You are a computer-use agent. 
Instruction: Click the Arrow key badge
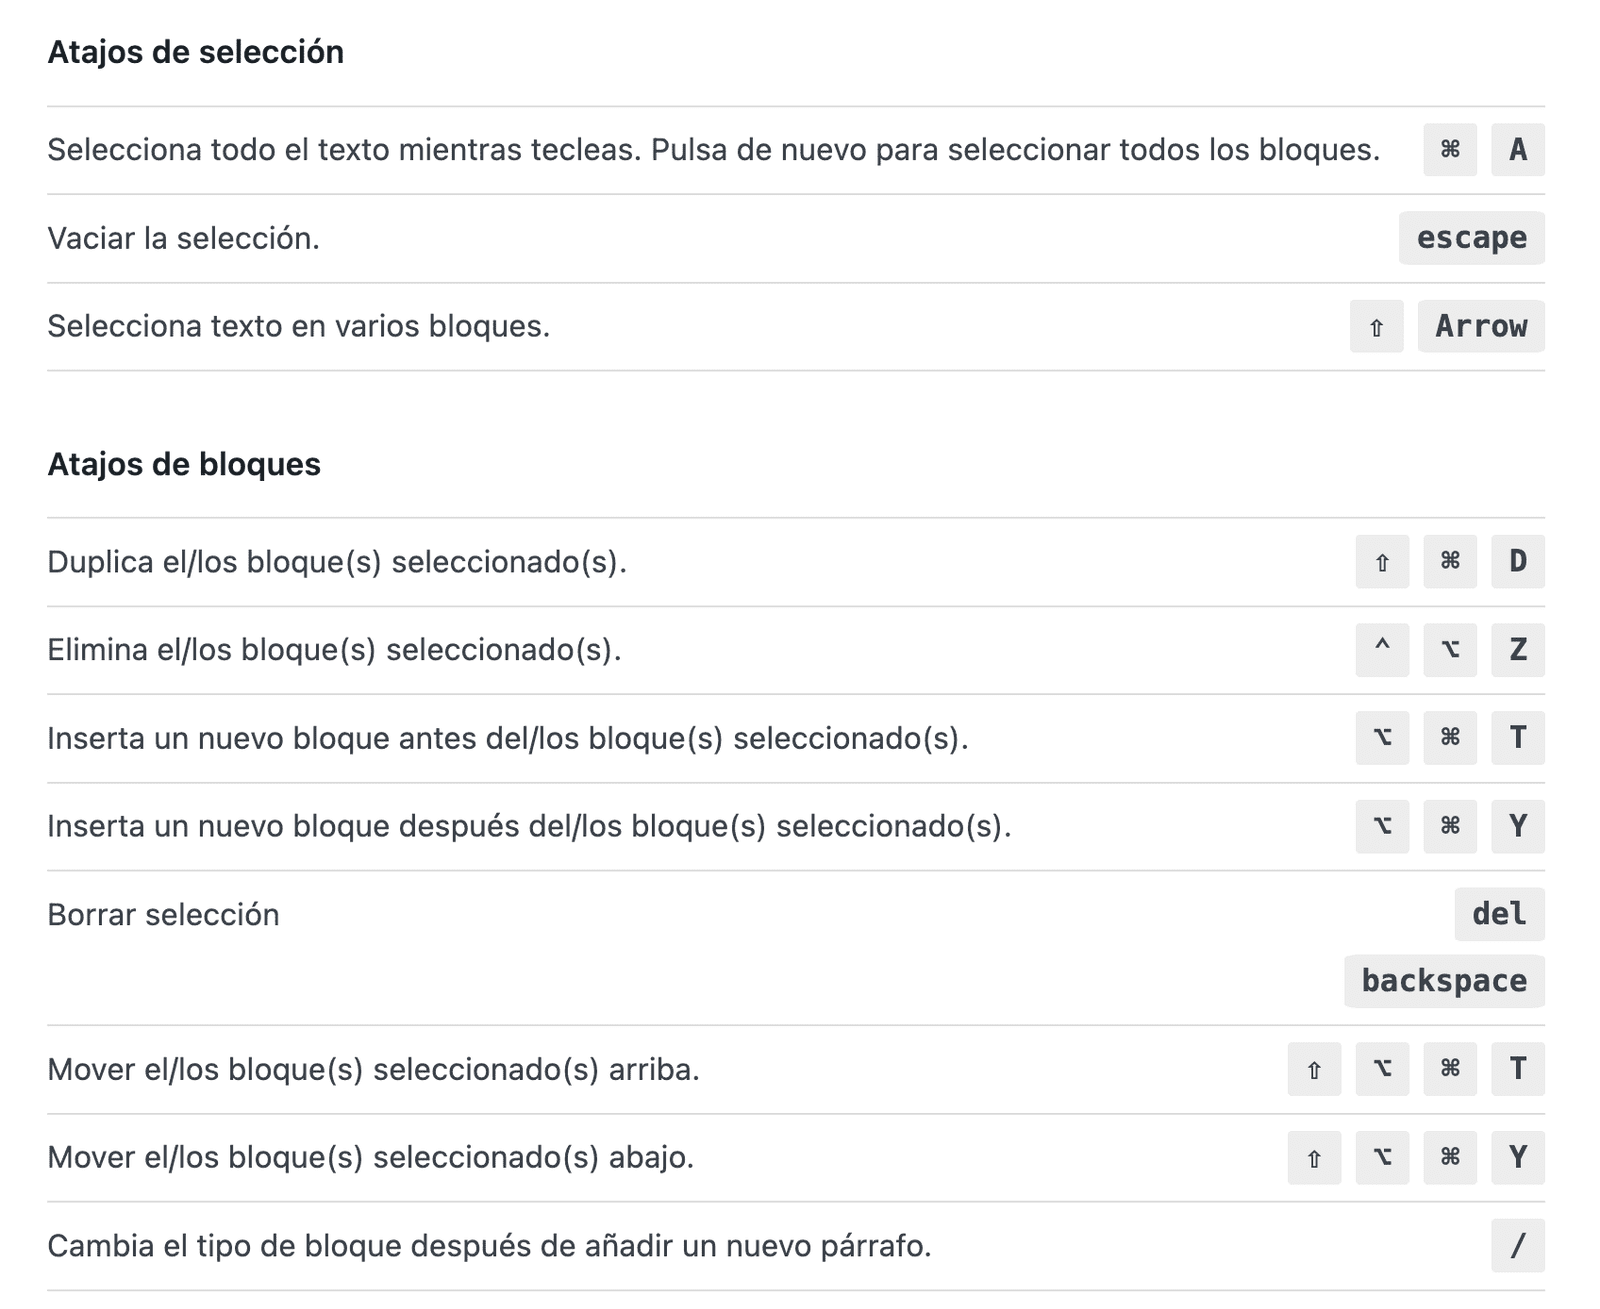1481,327
